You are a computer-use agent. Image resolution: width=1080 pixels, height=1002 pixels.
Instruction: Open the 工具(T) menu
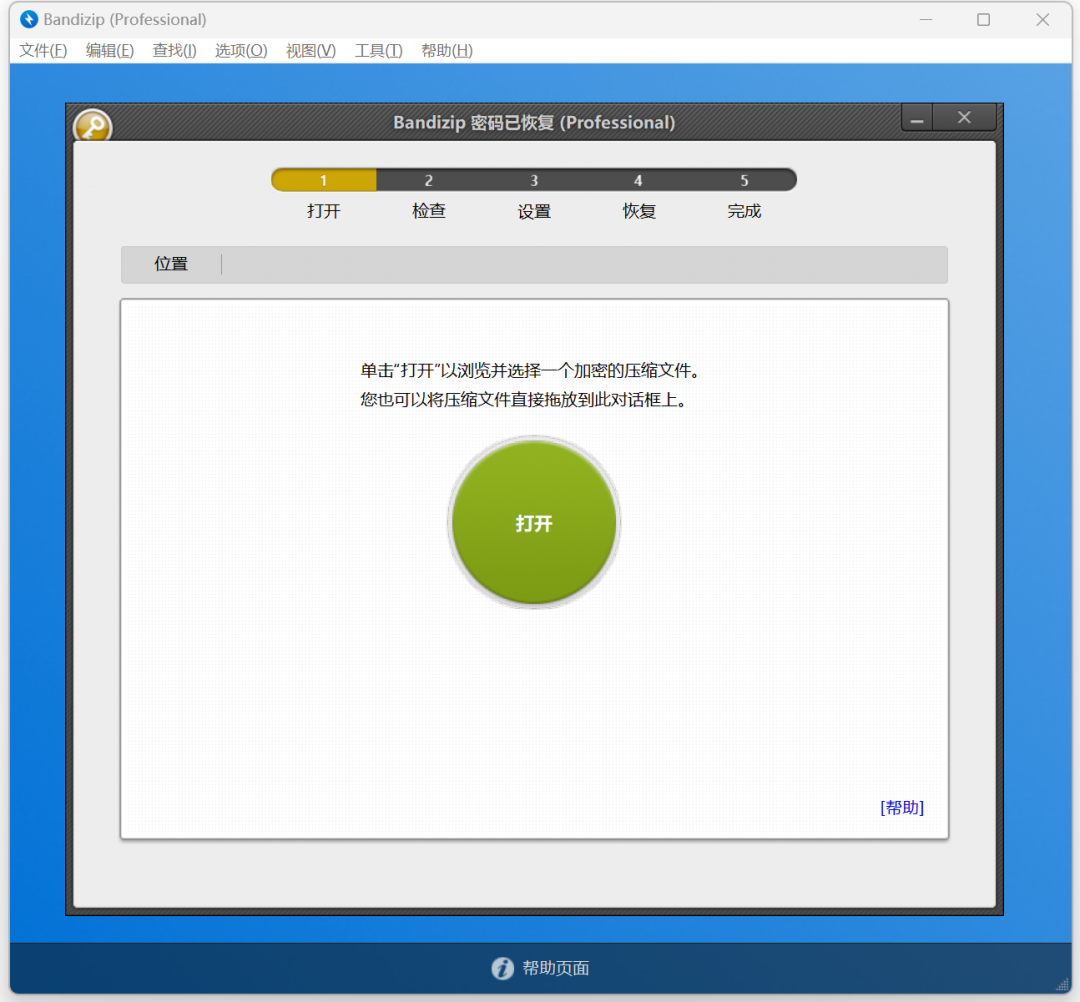tap(378, 51)
